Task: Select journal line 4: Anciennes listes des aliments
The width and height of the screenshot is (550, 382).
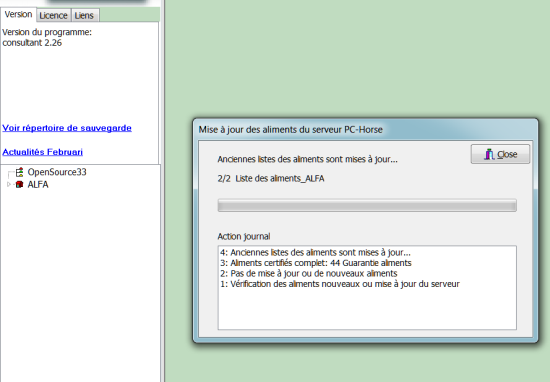Action: [x=315, y=252]
